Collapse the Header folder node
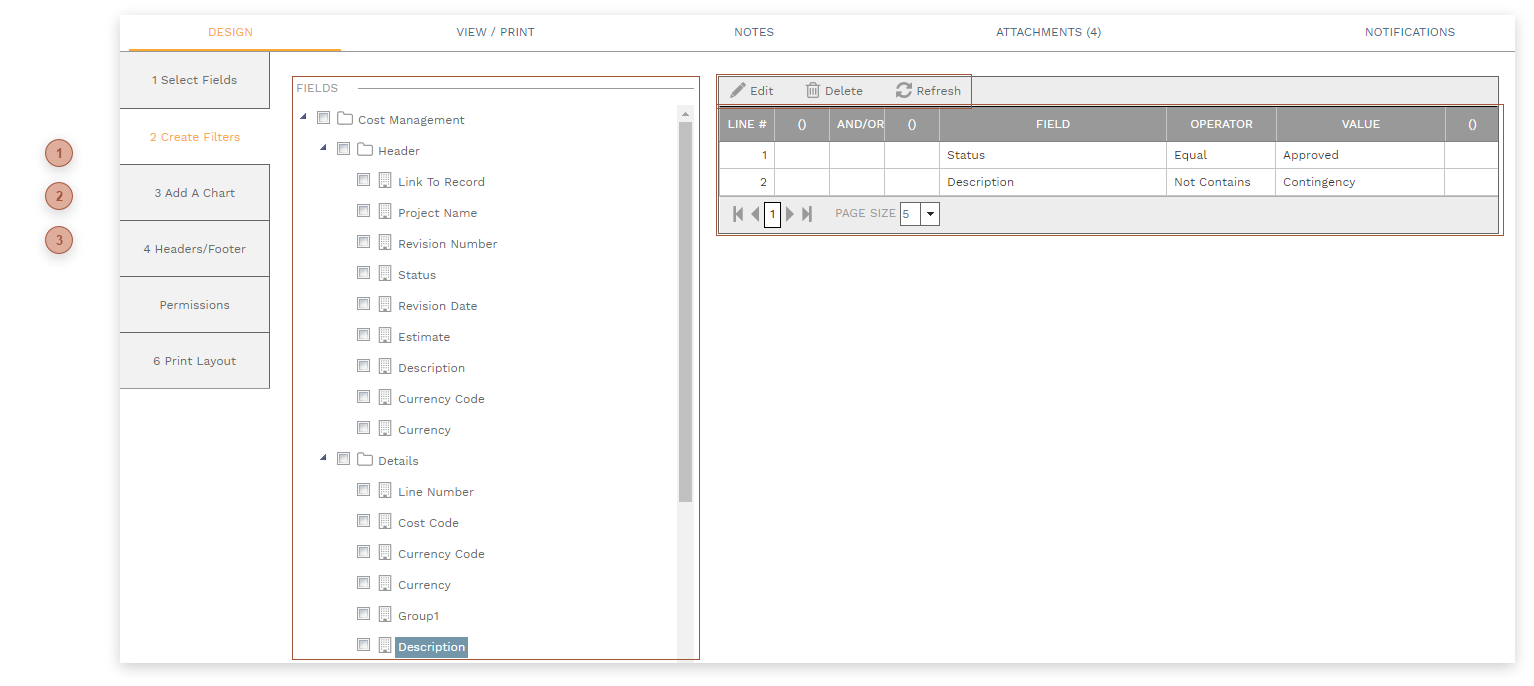 point(323,149)
